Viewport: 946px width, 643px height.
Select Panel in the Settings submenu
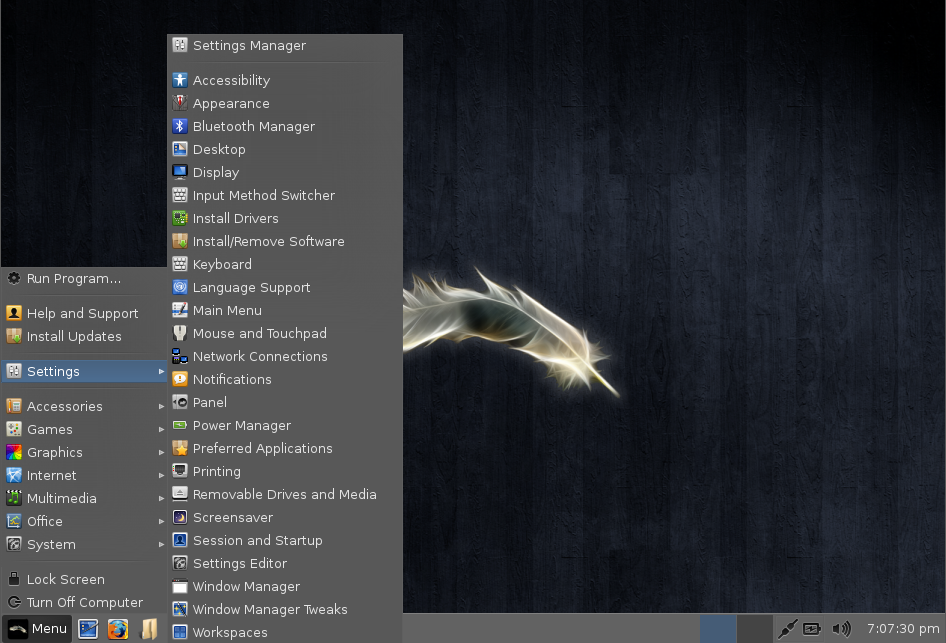(285, 402)
